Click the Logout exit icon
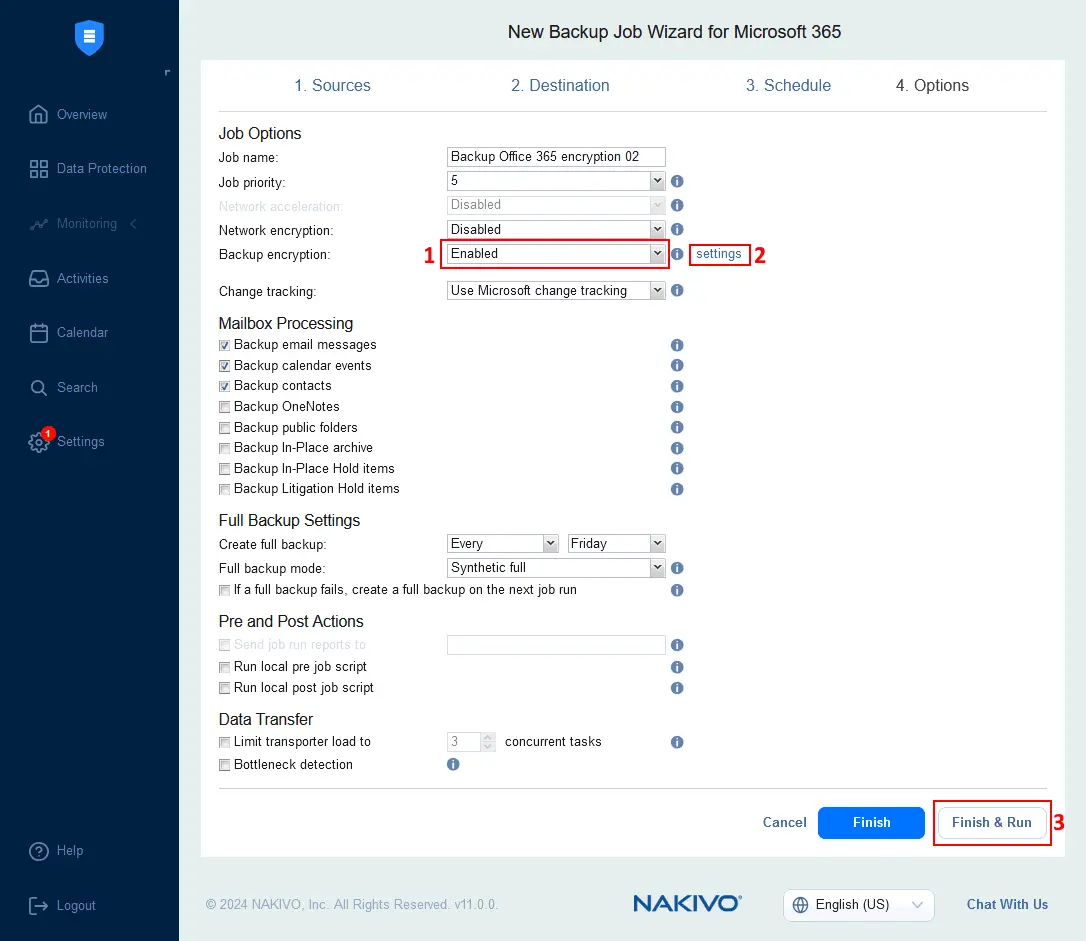The height and width of the screenshot is (941, 1086). pyautogui.click(x=39, y=906)
